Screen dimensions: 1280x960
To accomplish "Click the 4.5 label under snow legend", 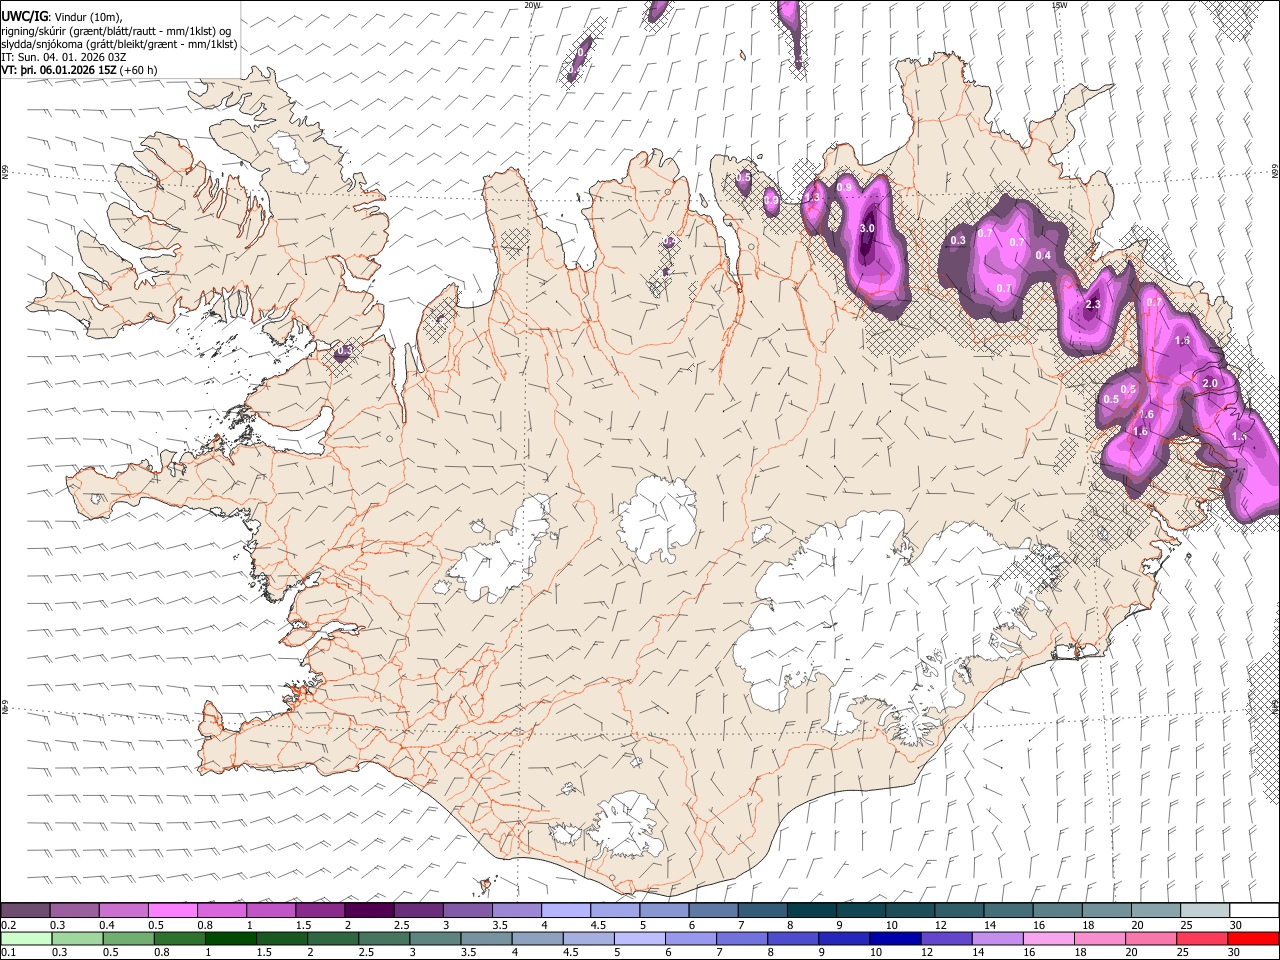I will coord(598,925).
